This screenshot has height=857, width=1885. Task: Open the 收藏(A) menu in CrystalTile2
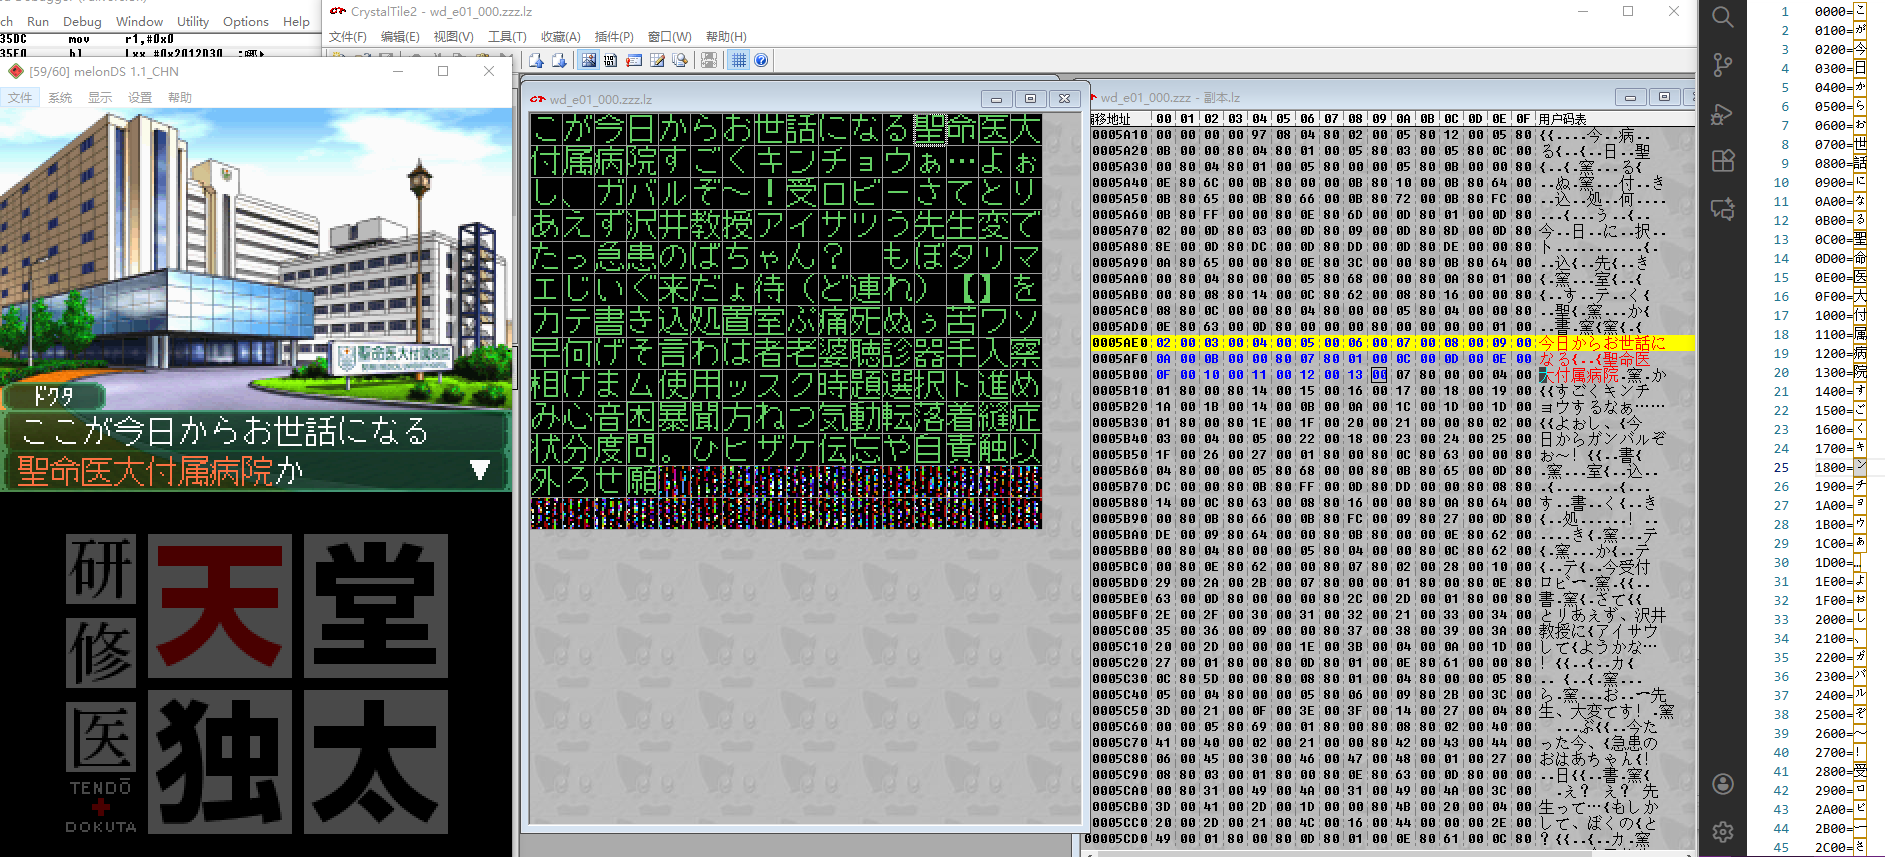click(560, 37)
